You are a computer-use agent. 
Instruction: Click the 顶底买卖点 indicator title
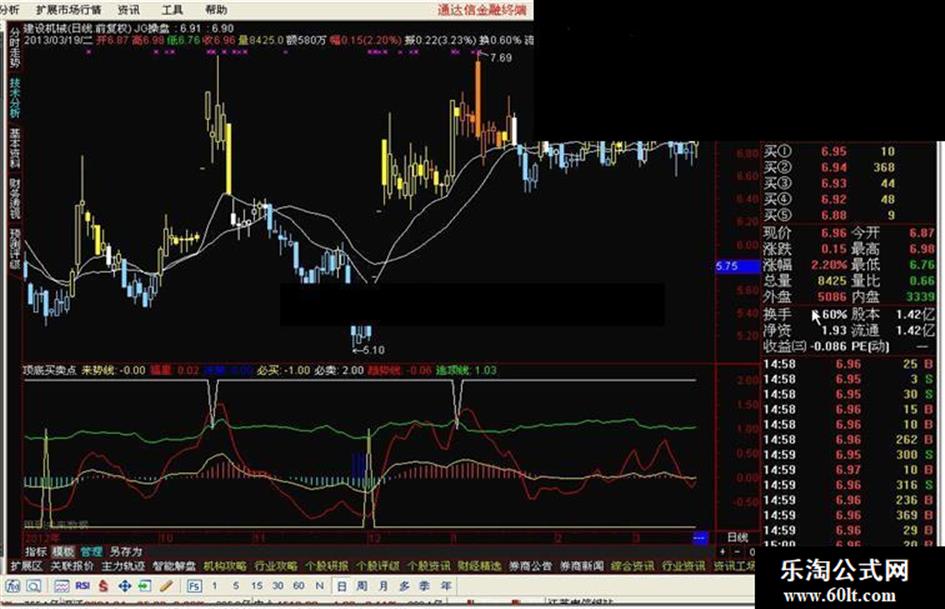click(50, 370)
